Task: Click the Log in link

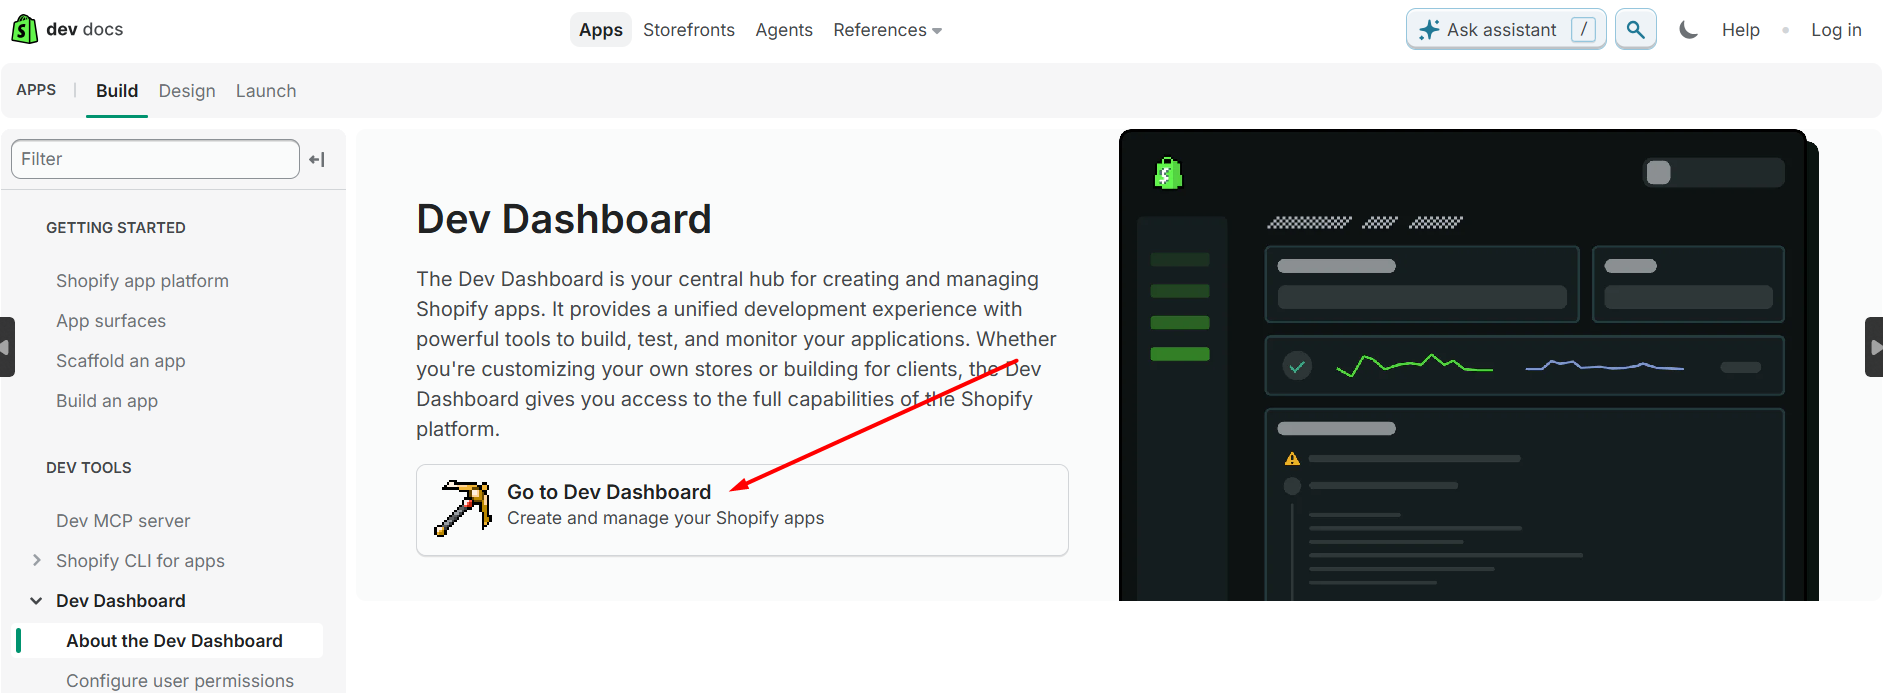Action: 1836,30
